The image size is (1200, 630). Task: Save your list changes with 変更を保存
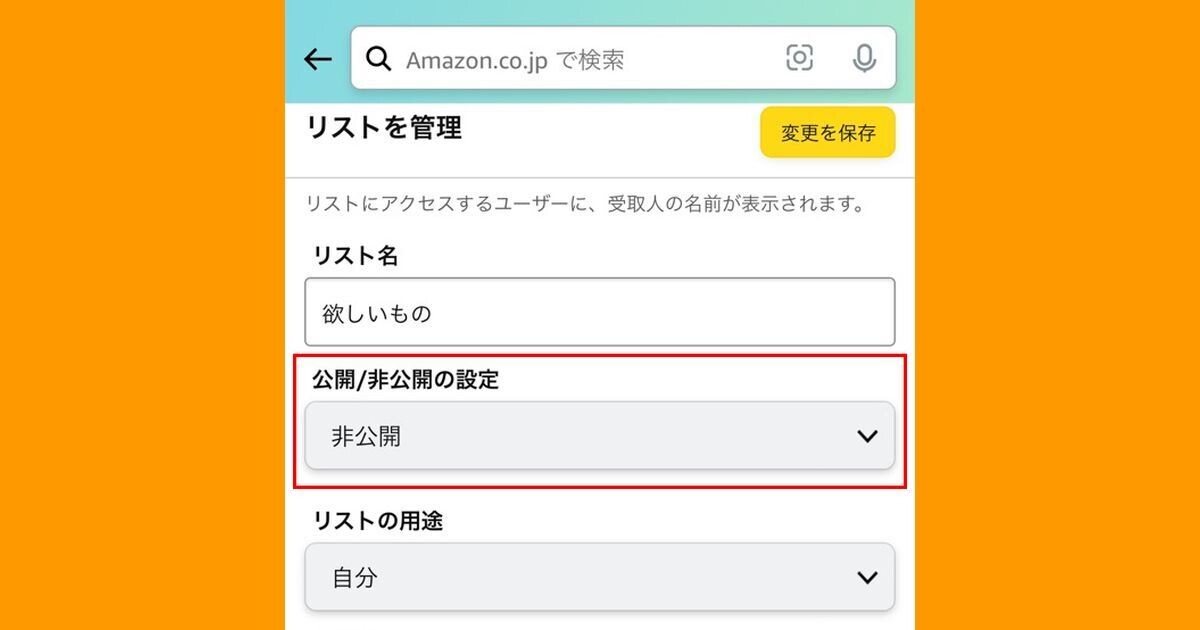828,131
